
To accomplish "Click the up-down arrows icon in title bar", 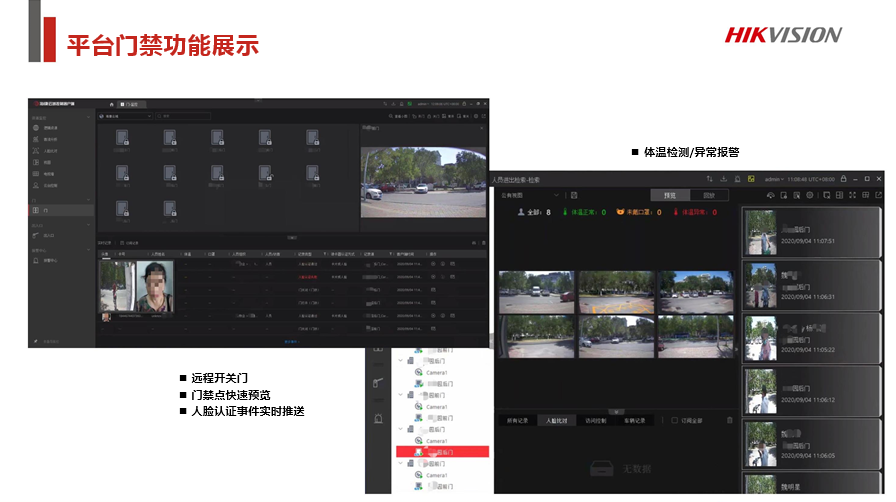I will click(x=709, y=179).
